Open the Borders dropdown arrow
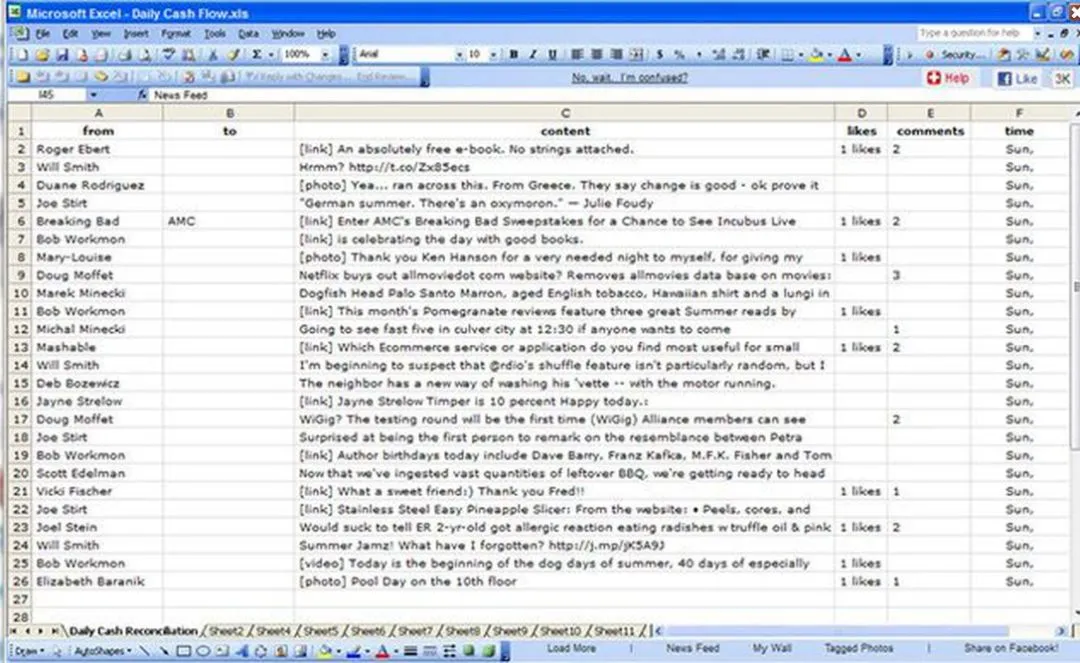The height and width of the screenshot is (663, 1080). (x=800, y=55)
